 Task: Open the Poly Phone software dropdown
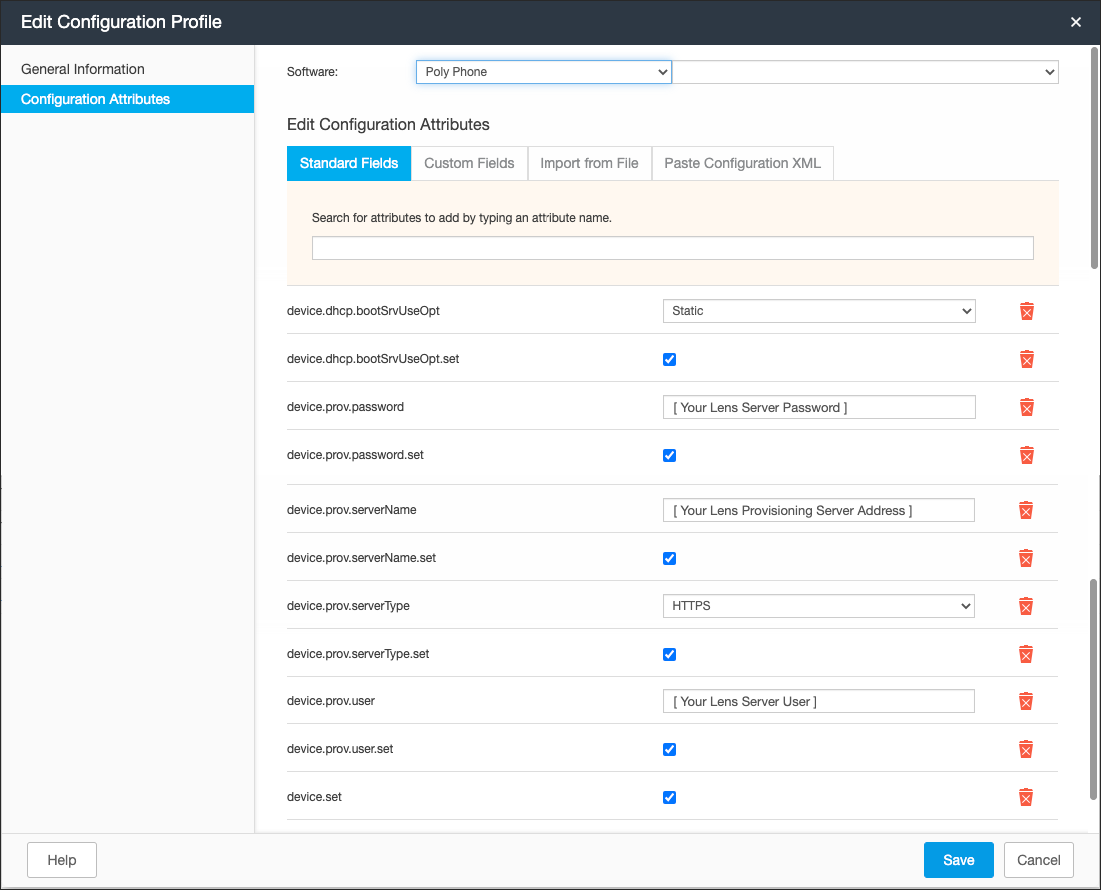pyautogui.click(x=543, y=72)
